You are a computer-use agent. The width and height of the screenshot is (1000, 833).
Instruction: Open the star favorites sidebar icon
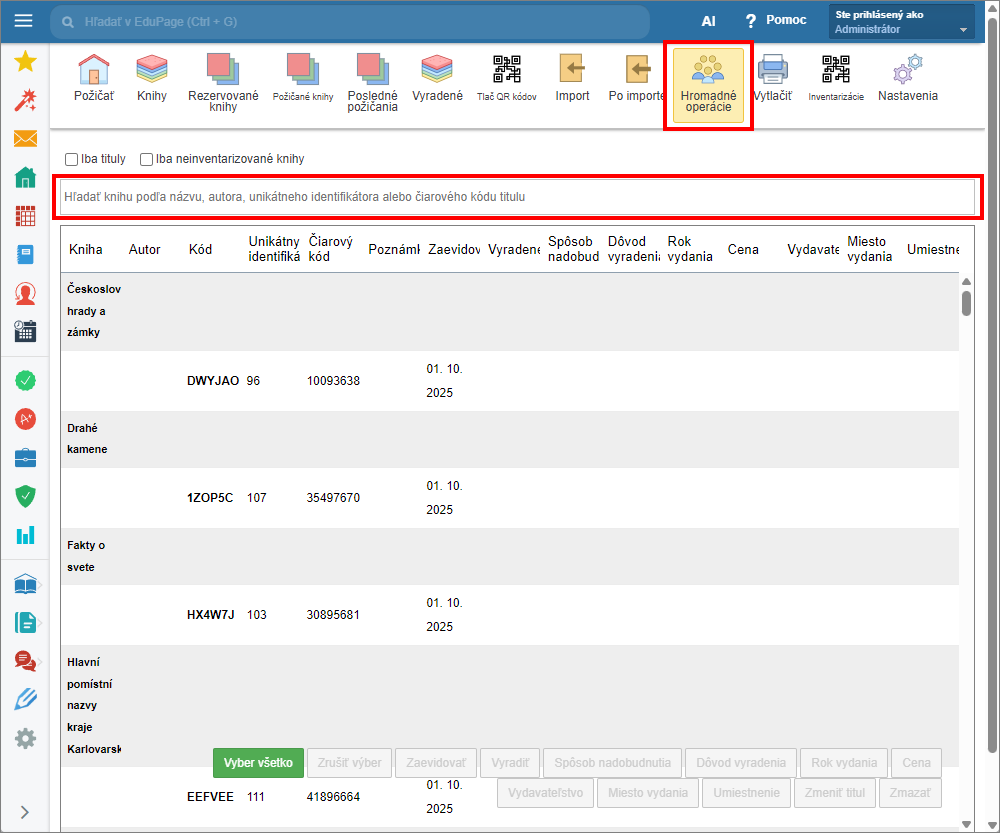point(25,62)
